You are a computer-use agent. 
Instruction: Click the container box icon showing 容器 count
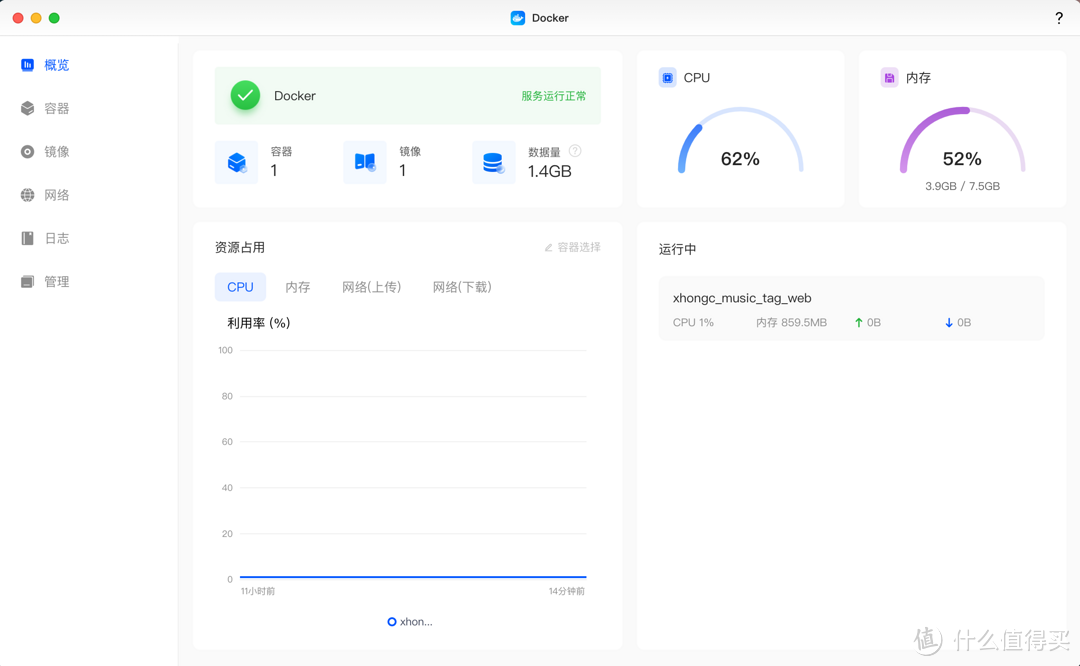click(x=236, y=162)
